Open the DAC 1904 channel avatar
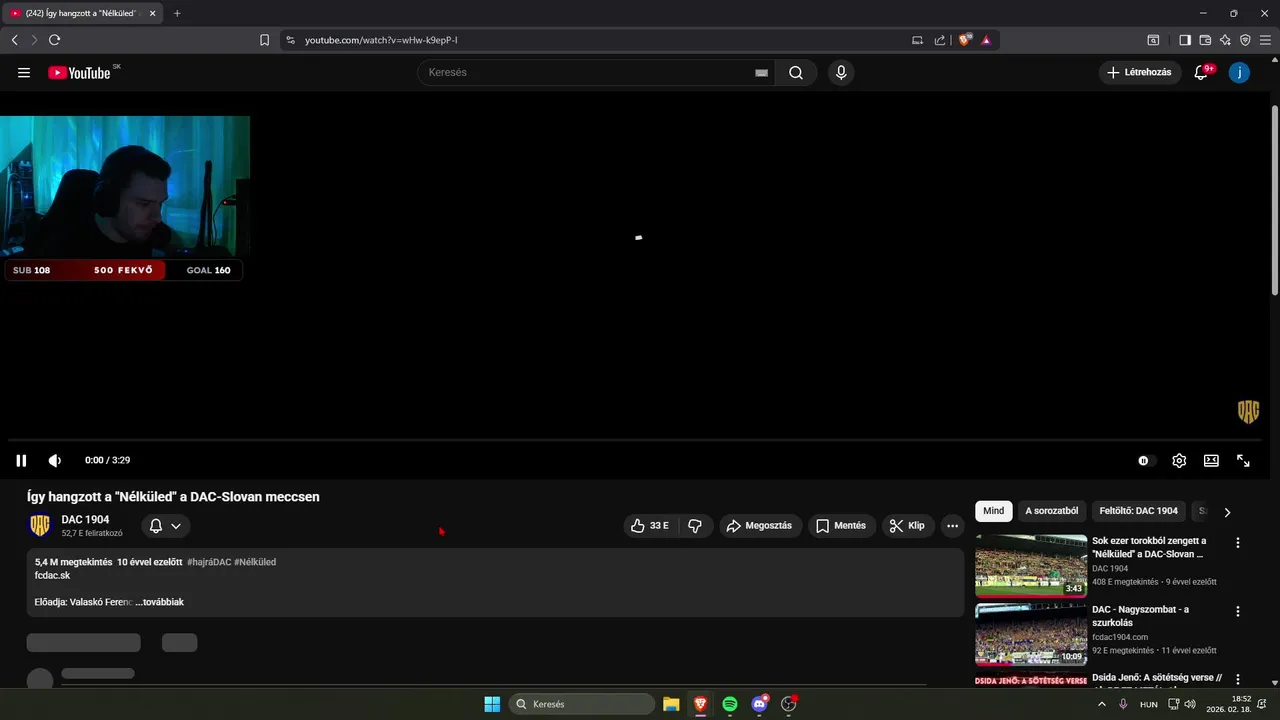 point(40,526)
